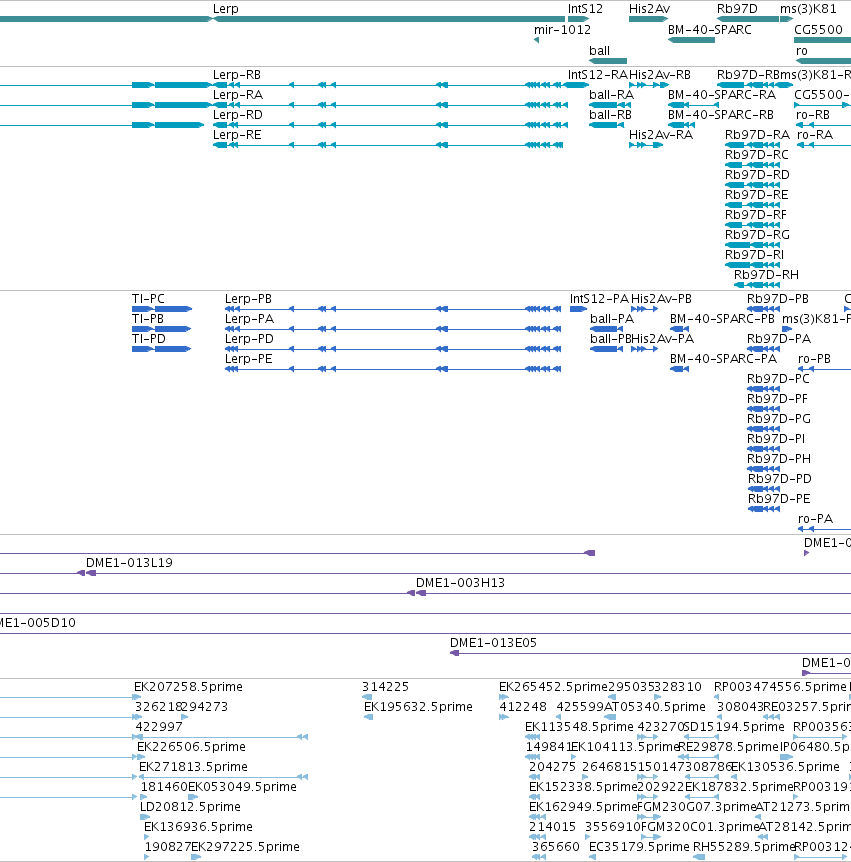This screenshot has height=862, width=851.
Task: Select the Lerp gene label
Action: point(225,9)
